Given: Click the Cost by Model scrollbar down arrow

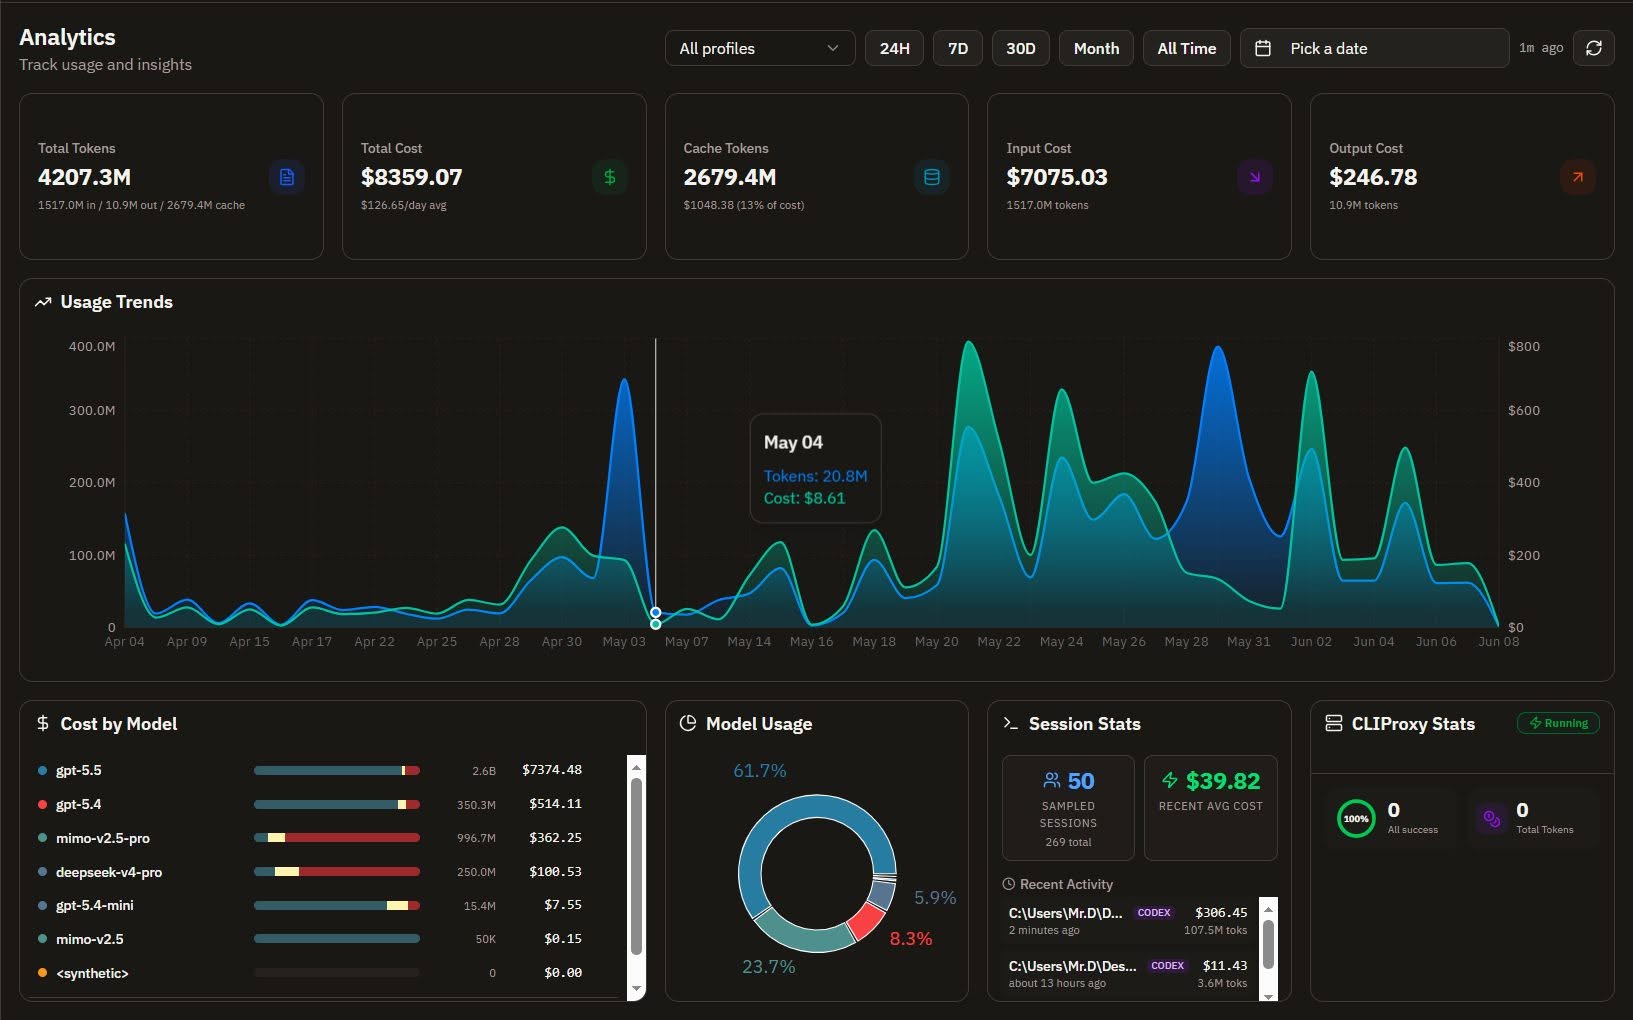Looking at the screenshot, I should [636, 989].
